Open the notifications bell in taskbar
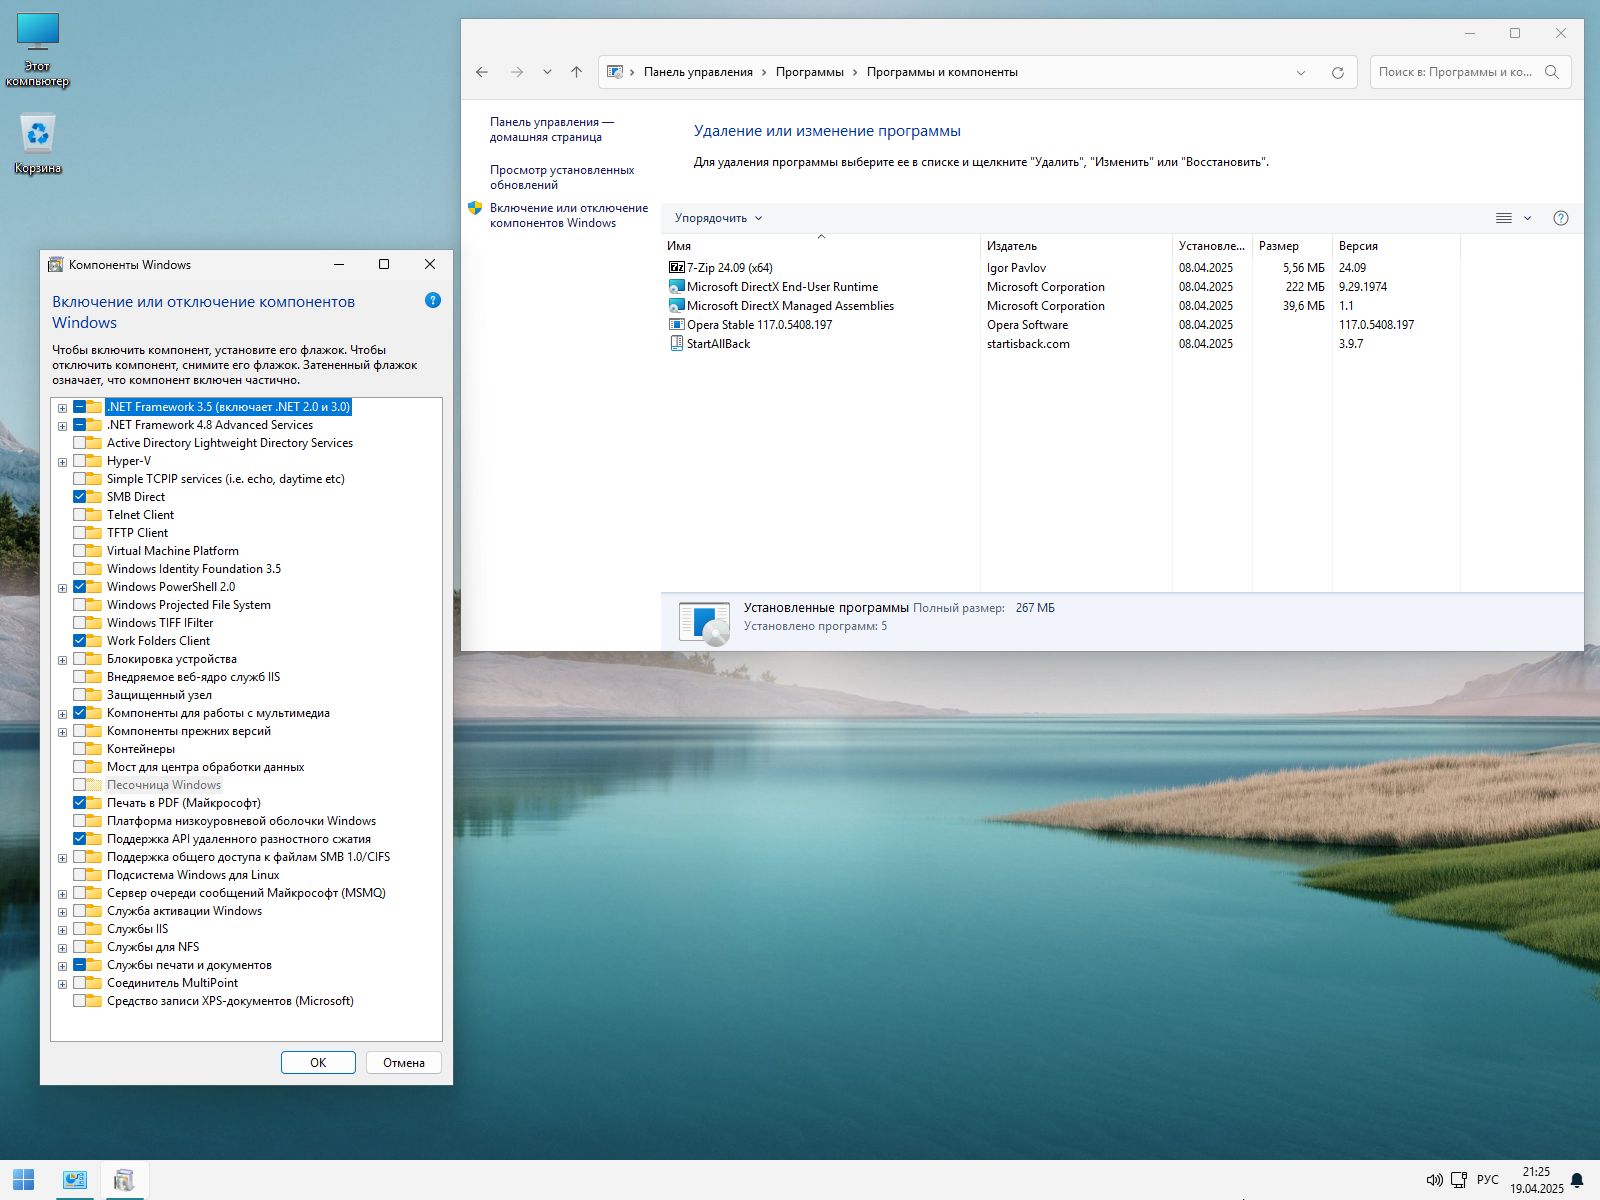Screen dimensions: 1600x1200 [x=1577, y=1180]
